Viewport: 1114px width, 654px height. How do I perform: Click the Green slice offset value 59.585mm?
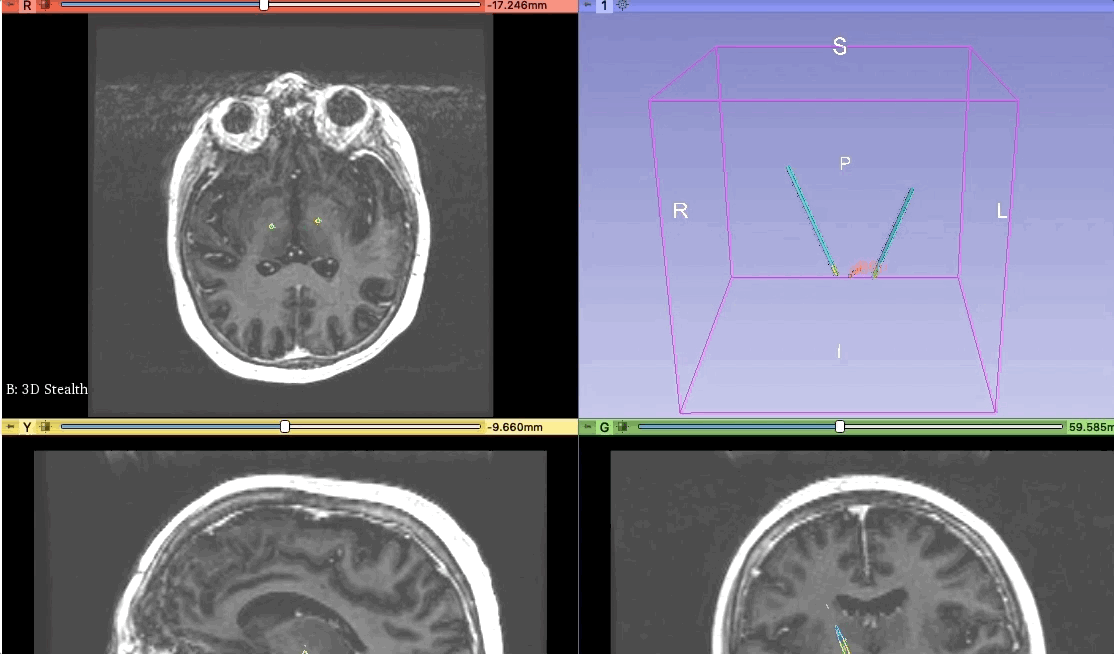point(1090,427)
